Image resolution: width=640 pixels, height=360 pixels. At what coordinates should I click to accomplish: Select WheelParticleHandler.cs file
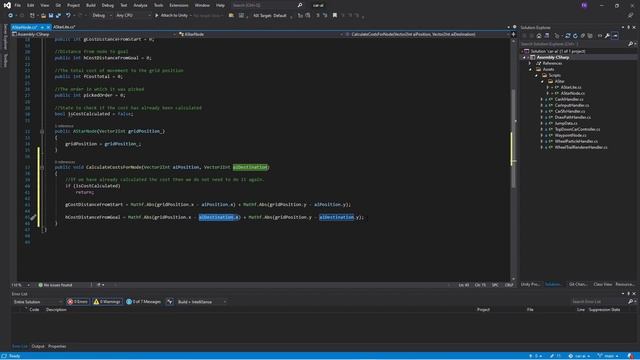[x=576, y=141]
